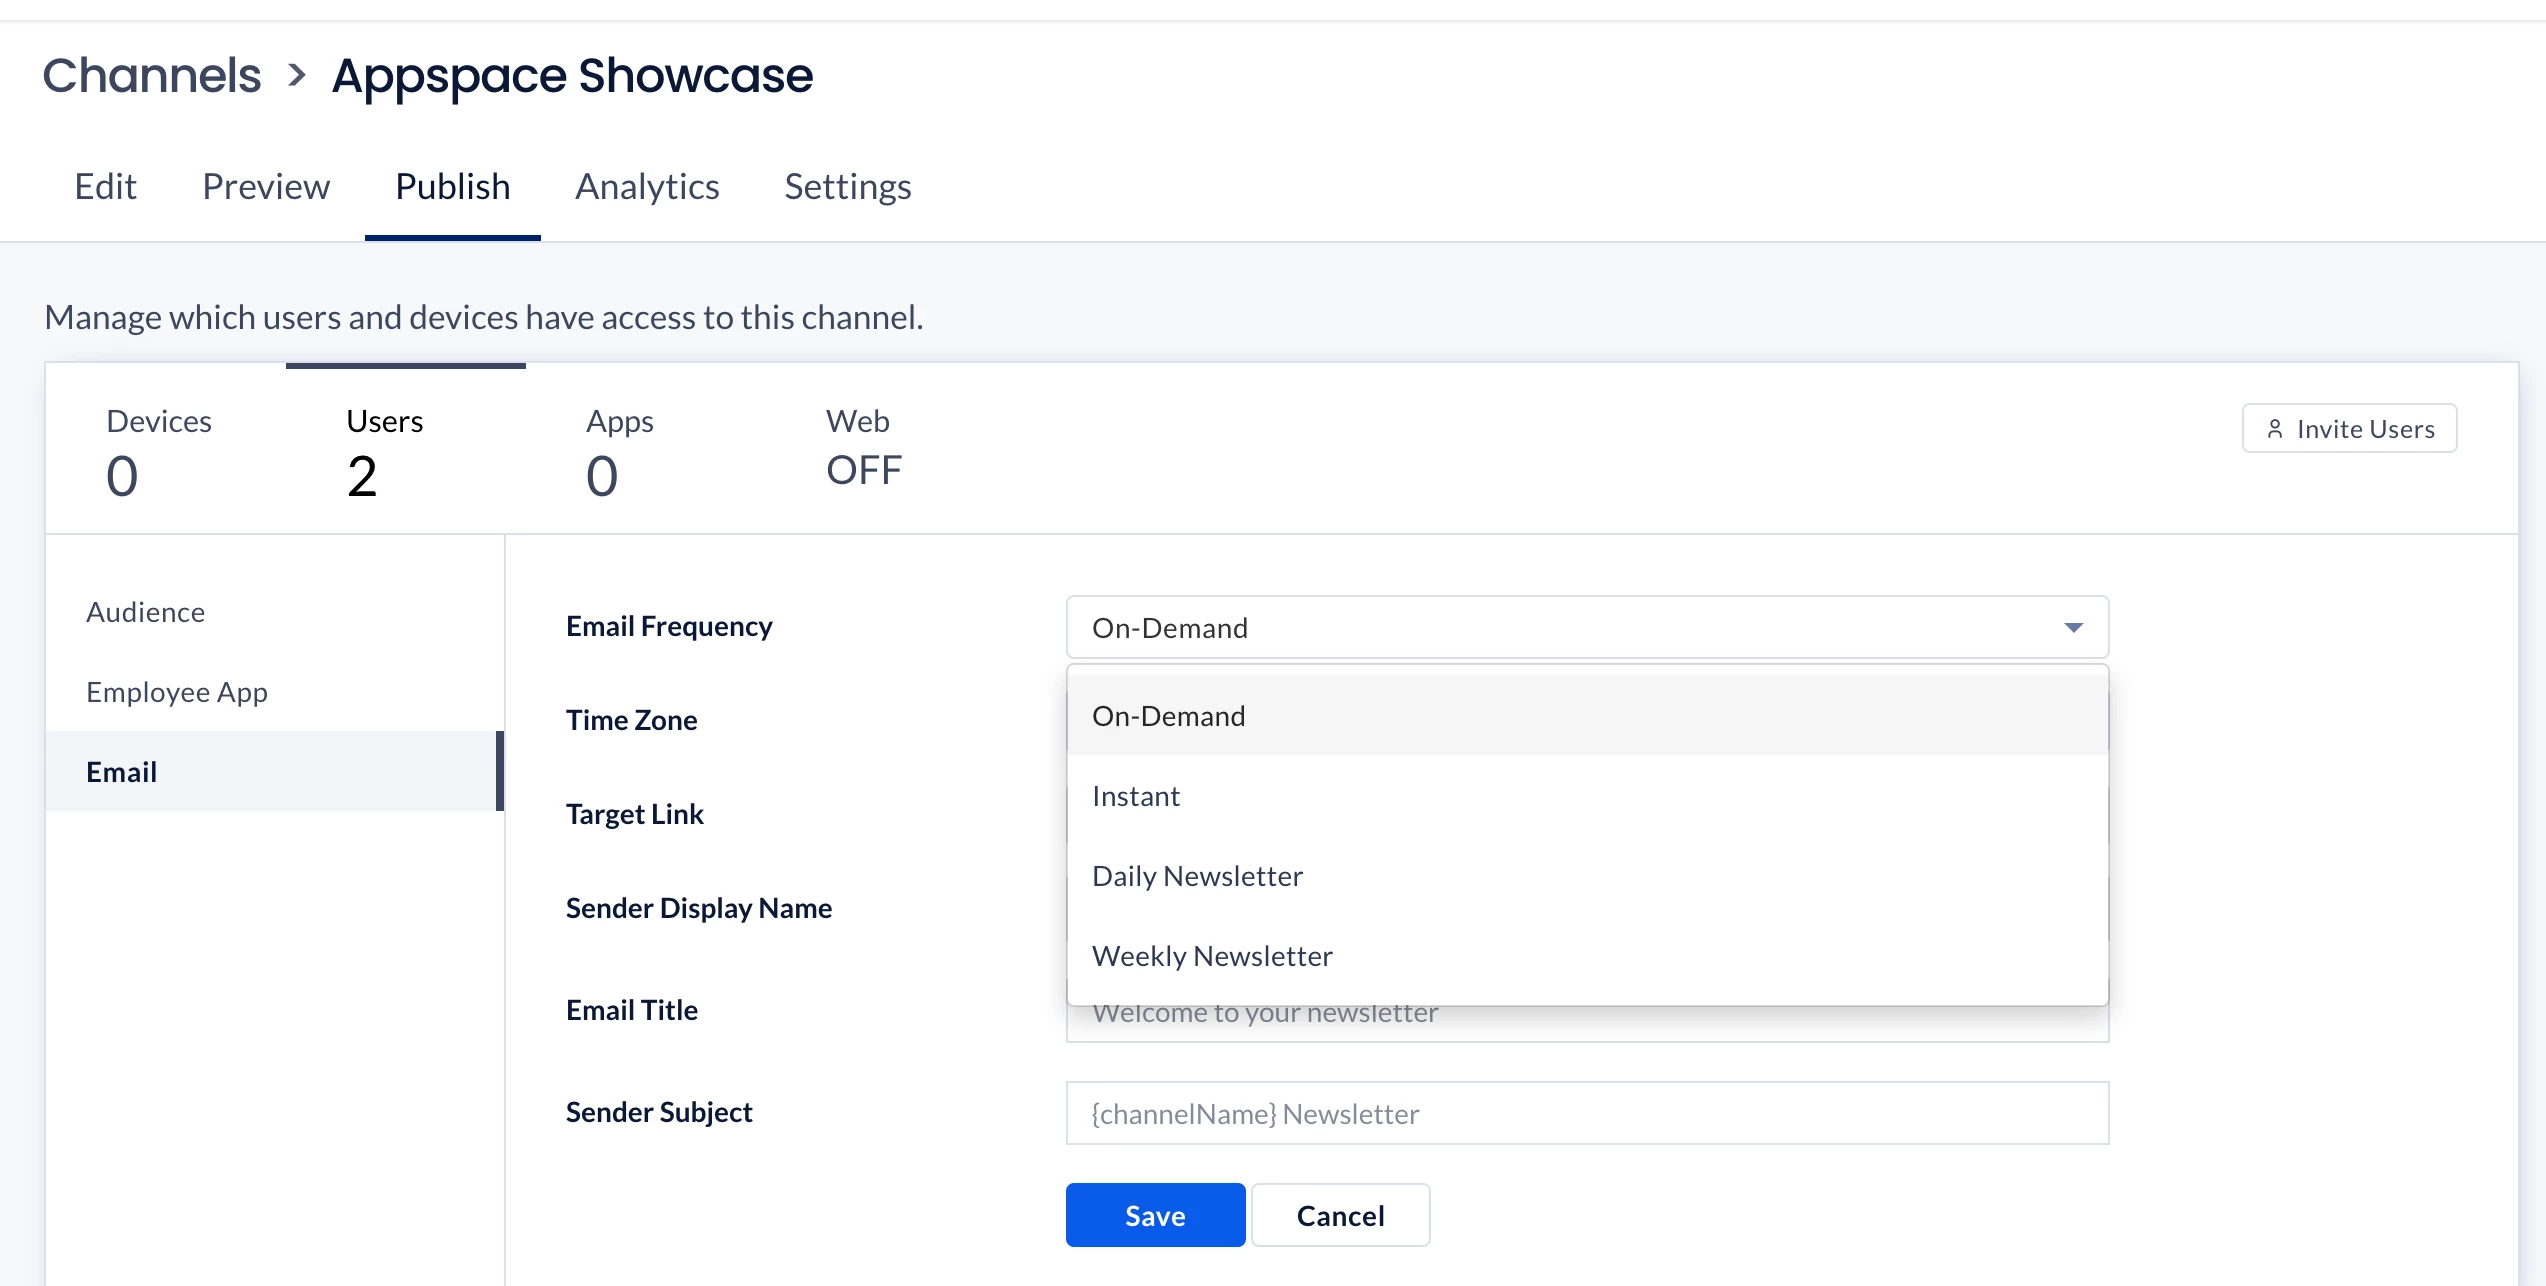
Task: Choose the Instant frequency option
Action: (x=1136, y=796)
